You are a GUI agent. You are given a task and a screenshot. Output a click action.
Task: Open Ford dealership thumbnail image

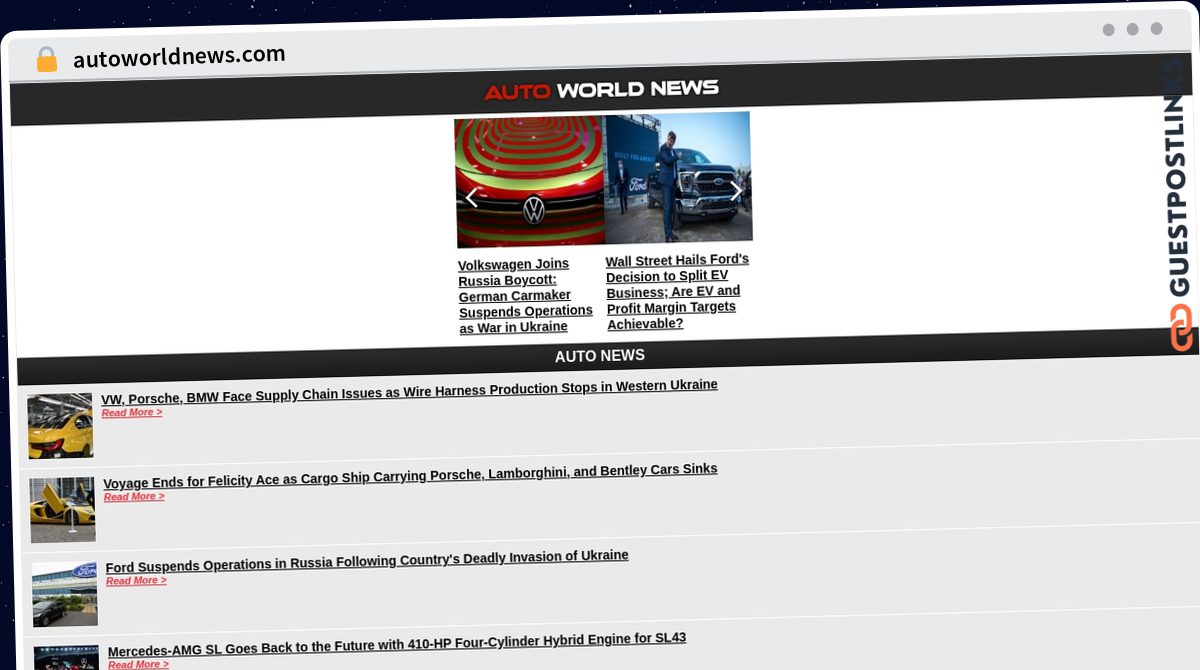(x=65, y=594)
